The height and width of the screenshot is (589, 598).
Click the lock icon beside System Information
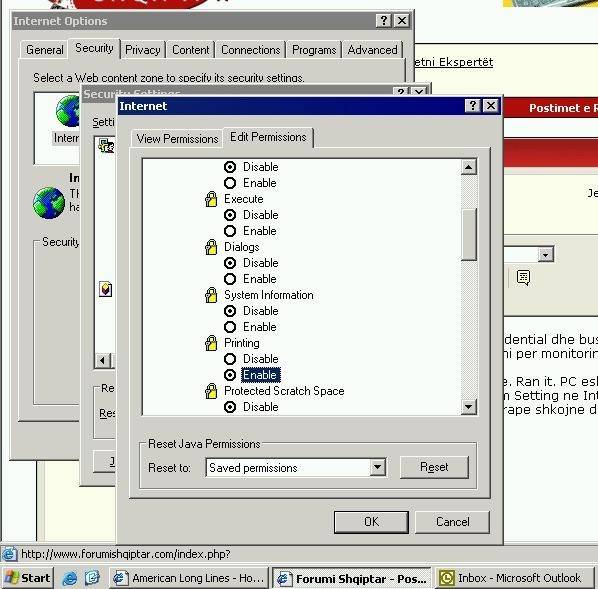point(211,295)
